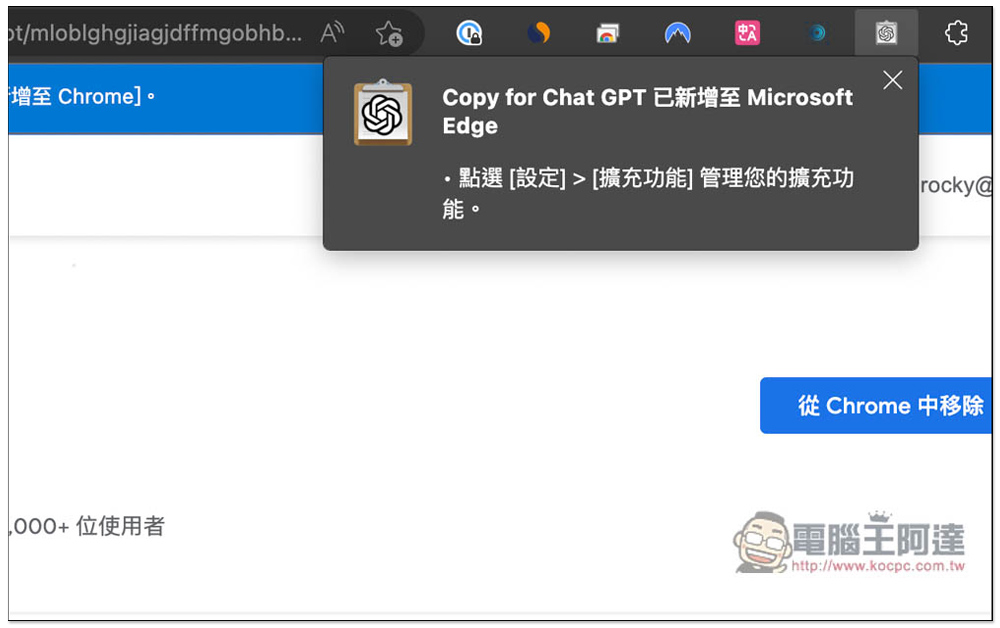Click the popup title Copy for Chat GPT 已新增至 Microsoft Edge

click(647, 112)
